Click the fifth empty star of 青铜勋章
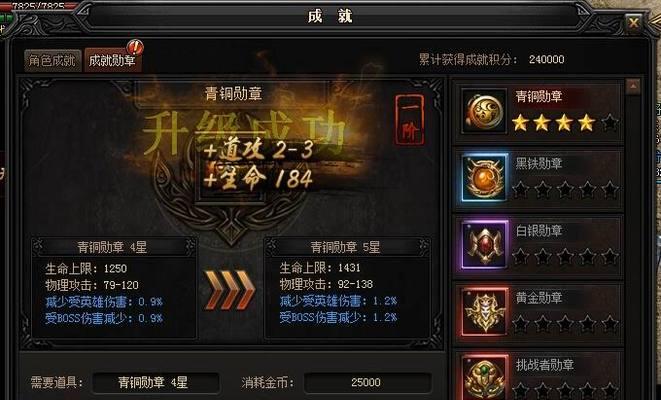Screen dimensions: 661x400 (610, 123)
